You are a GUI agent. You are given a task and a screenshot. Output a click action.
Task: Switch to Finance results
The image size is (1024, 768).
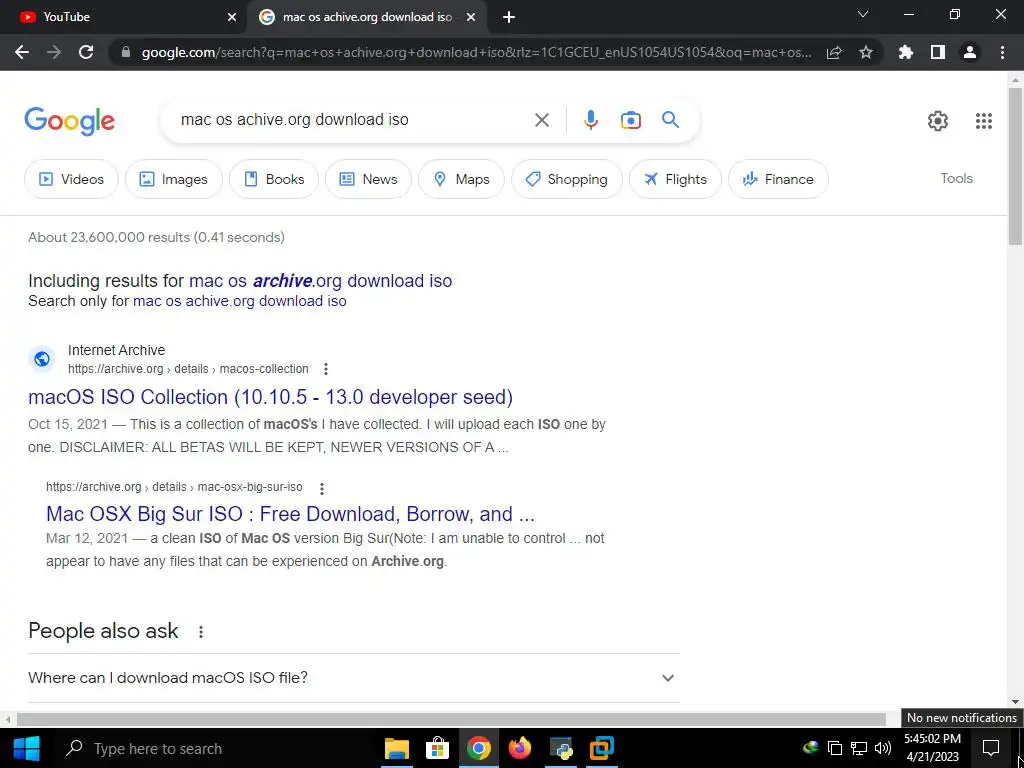click(778, 179)
